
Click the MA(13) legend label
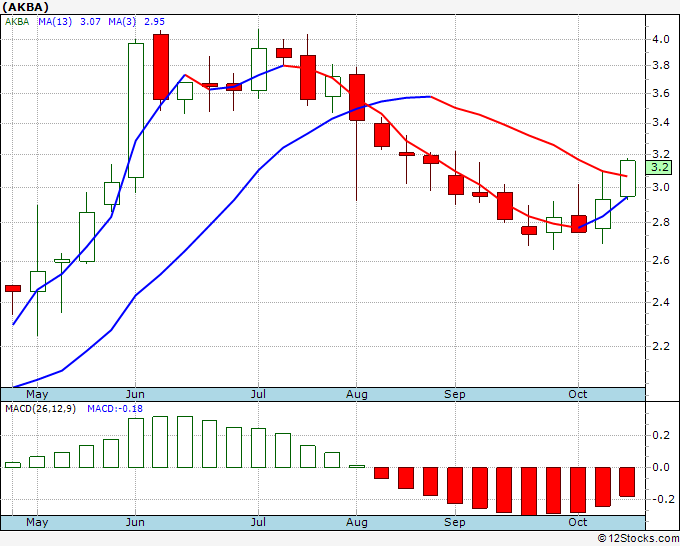coord(55,22)
